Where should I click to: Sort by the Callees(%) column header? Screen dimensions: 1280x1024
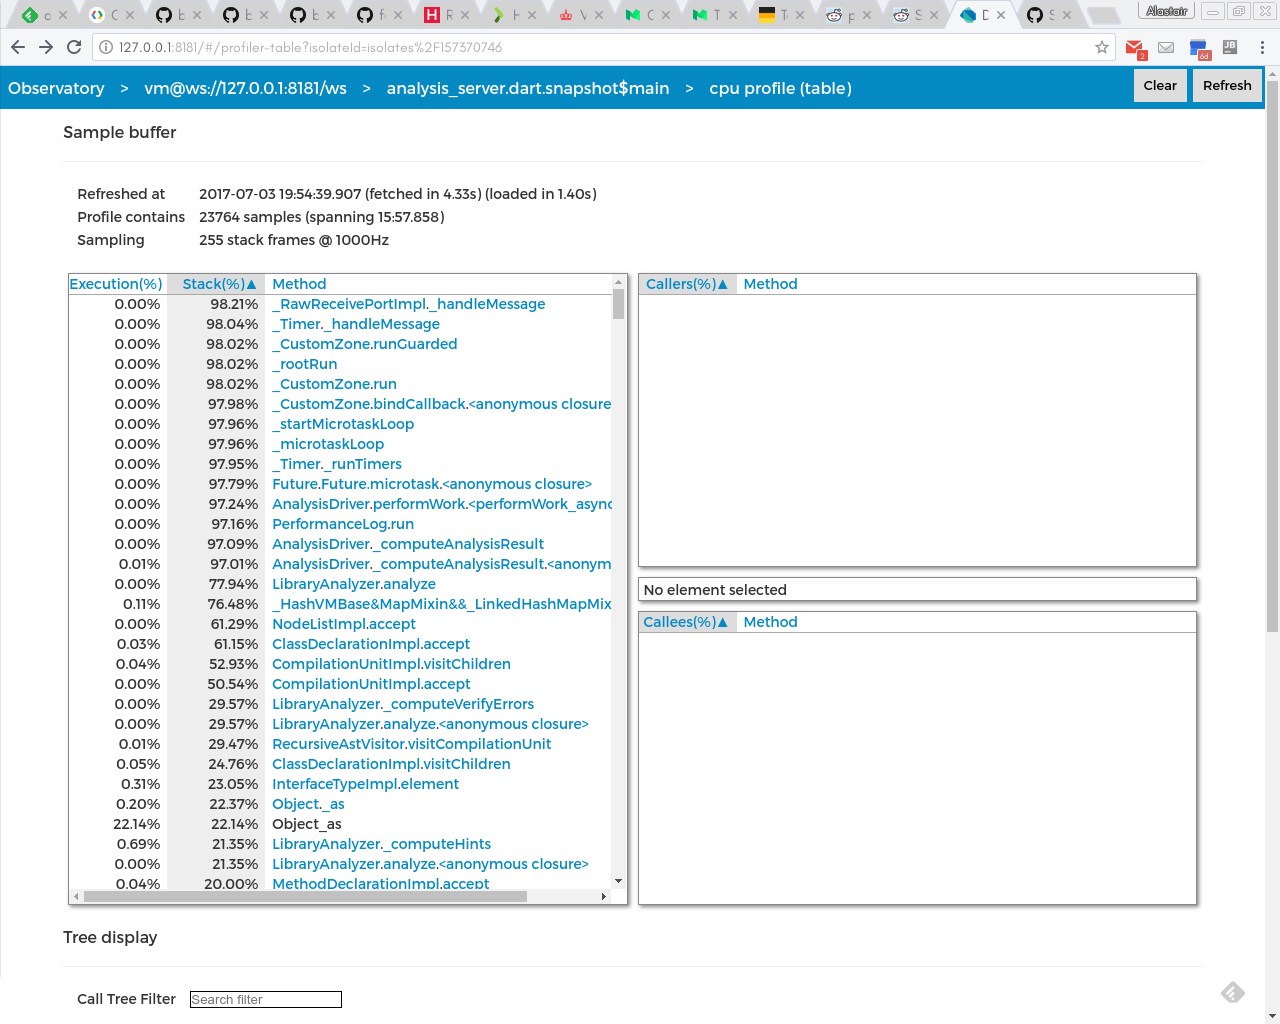[686, 622]
